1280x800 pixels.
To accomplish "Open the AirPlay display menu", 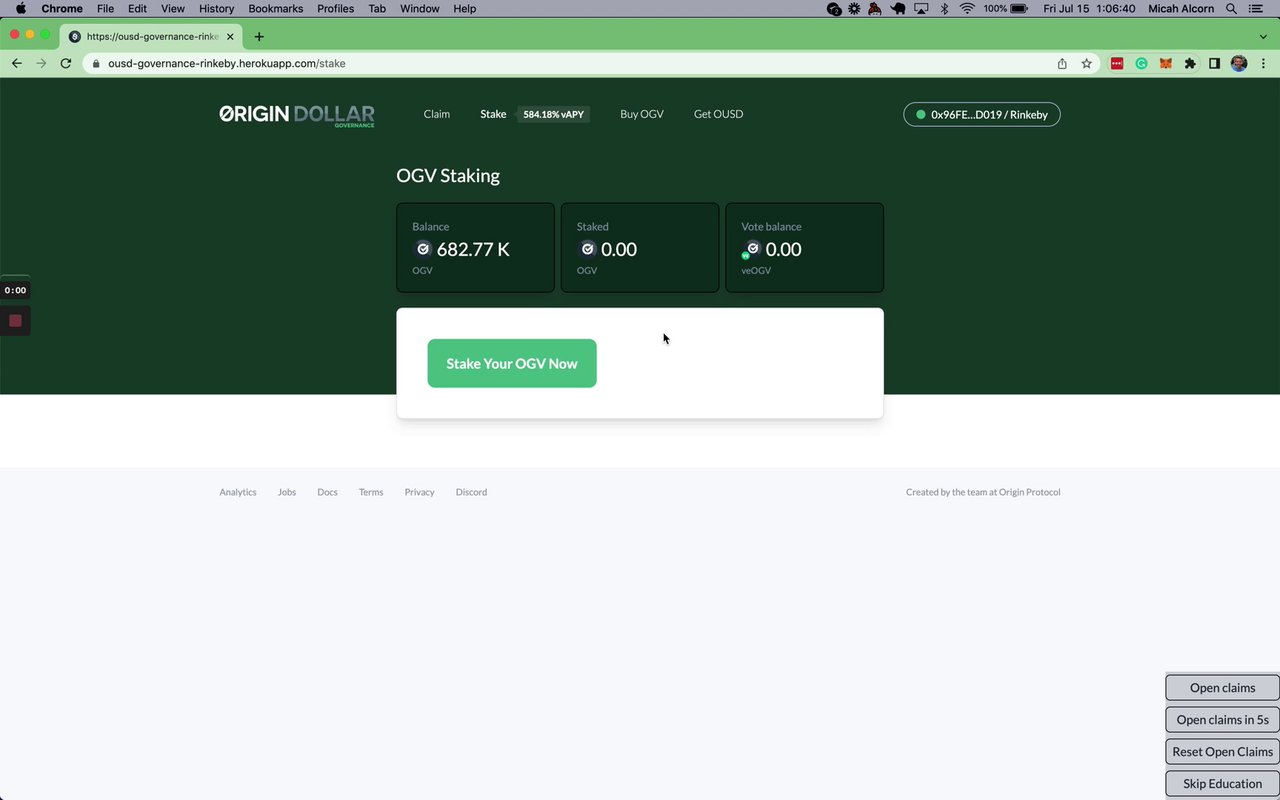I will tap(921, 8).
